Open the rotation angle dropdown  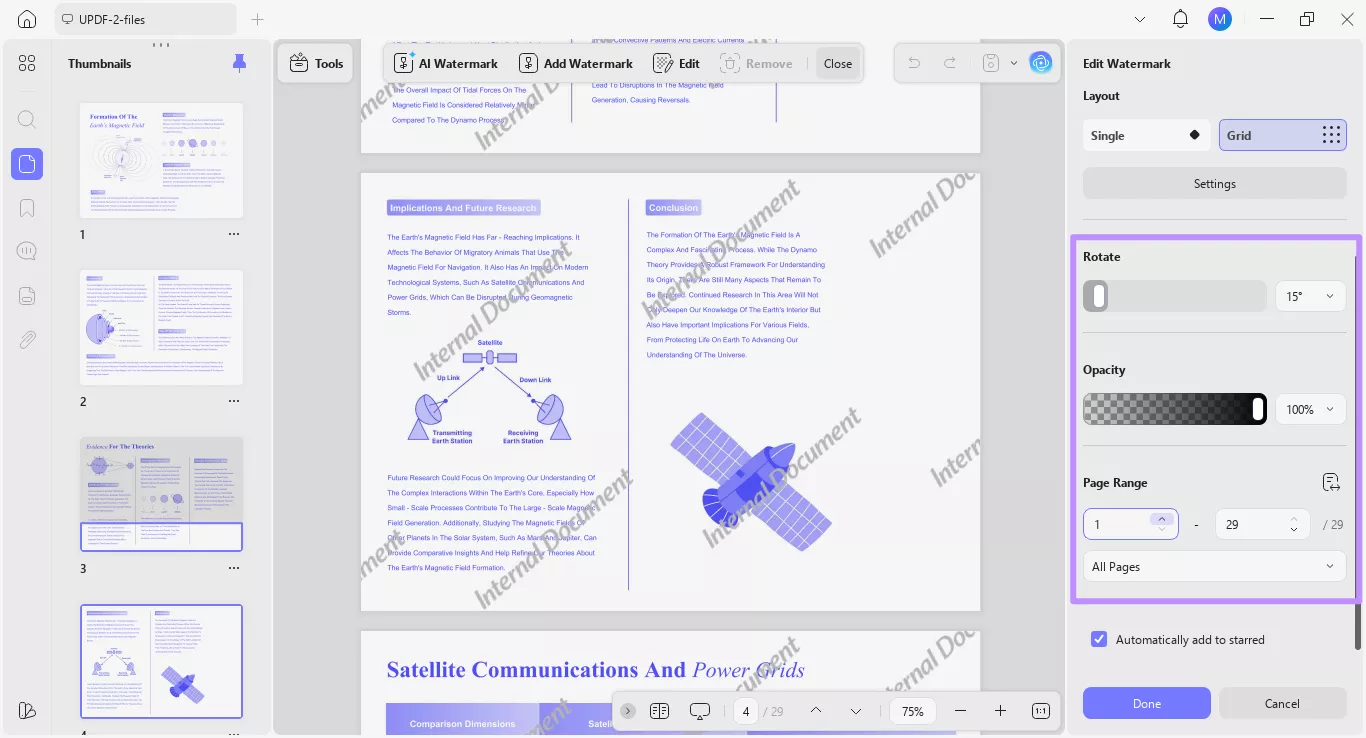tap(1310, 296)
